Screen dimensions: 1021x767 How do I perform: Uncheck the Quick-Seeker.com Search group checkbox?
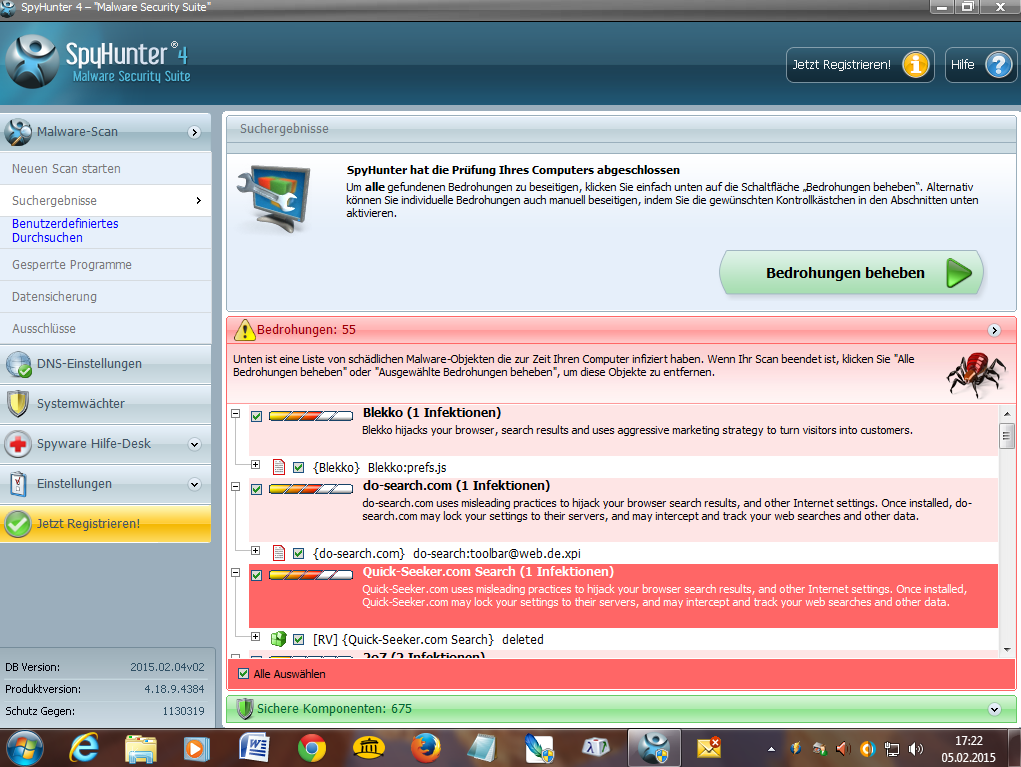[x=257, y=575]
